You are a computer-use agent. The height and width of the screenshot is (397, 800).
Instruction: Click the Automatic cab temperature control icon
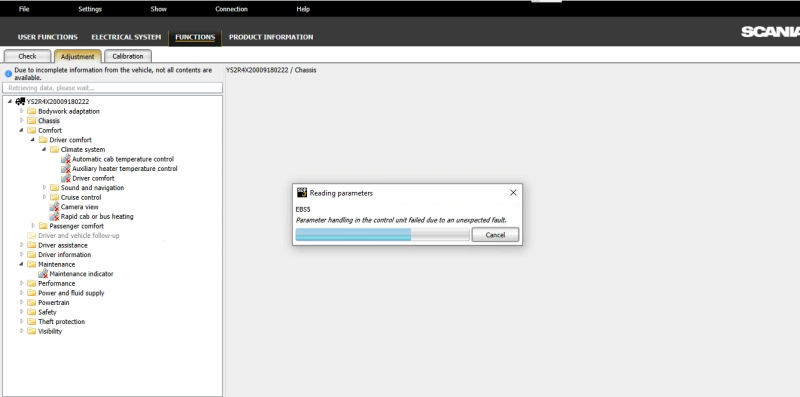click(x=66, y=159)
